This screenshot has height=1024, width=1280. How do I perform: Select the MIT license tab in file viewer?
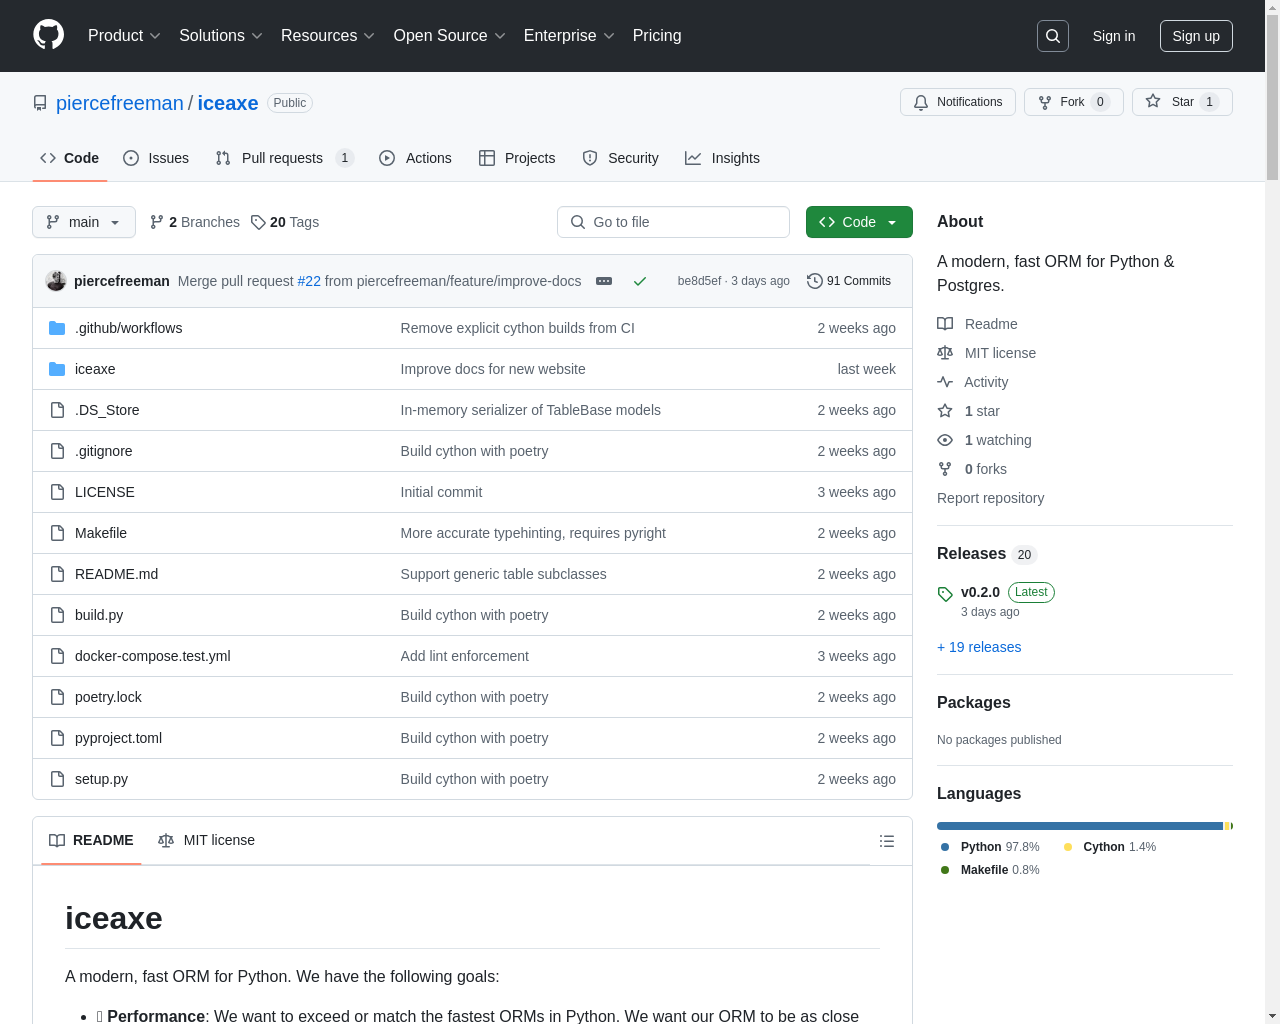pyautogui.click(x=206, y=840)
